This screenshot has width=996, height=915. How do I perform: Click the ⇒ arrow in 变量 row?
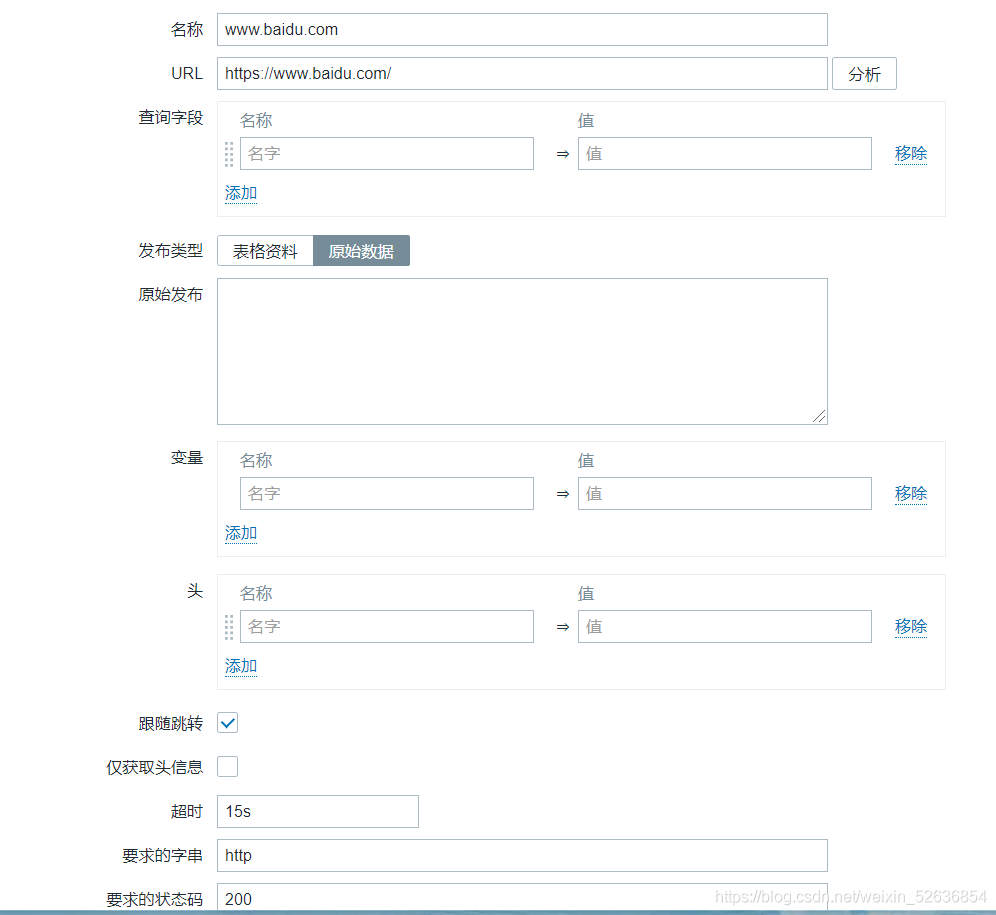tap(563, 494)
